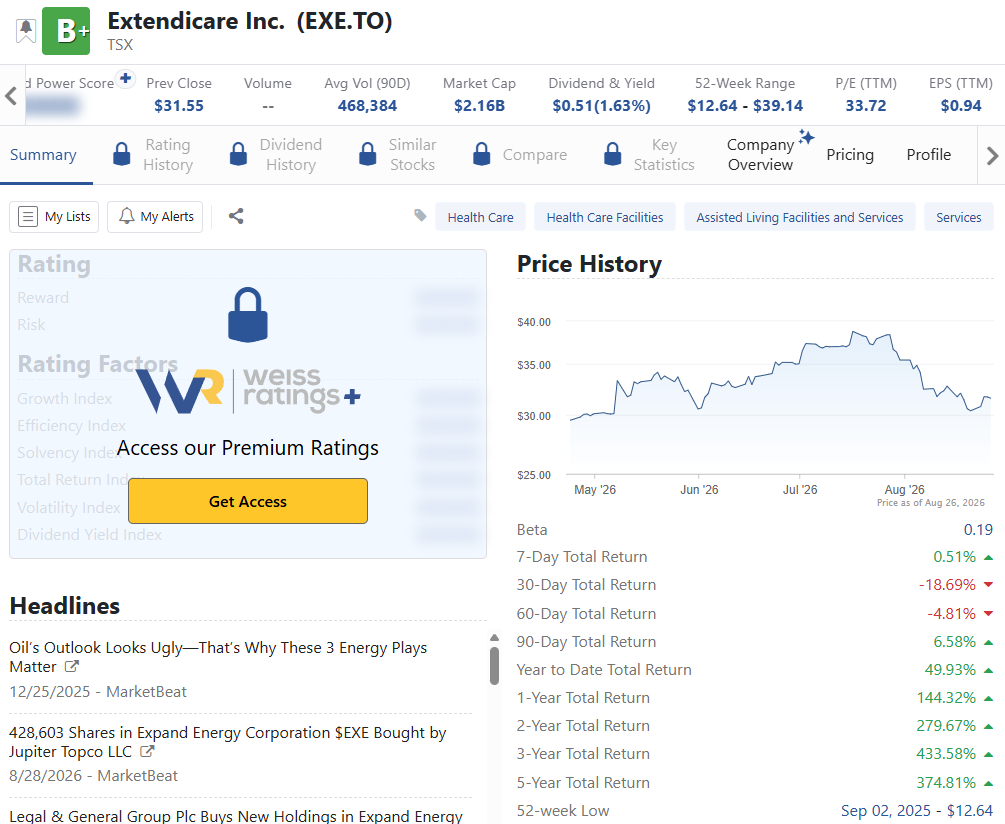The image size is (1005, 824).
Task: Click the bookmark bell icon beside B+ rating
Action: click(26, 30)
